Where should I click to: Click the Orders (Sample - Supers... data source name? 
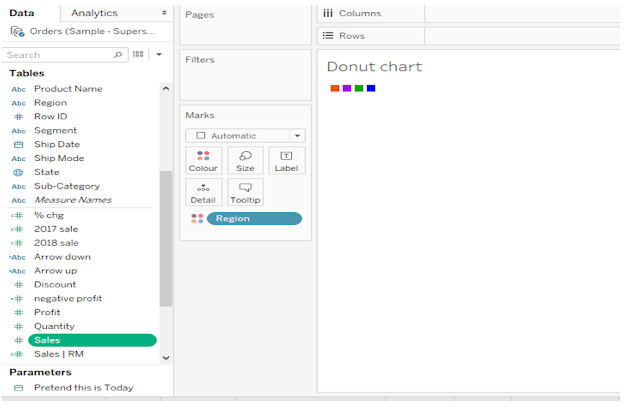coord(92,31)
